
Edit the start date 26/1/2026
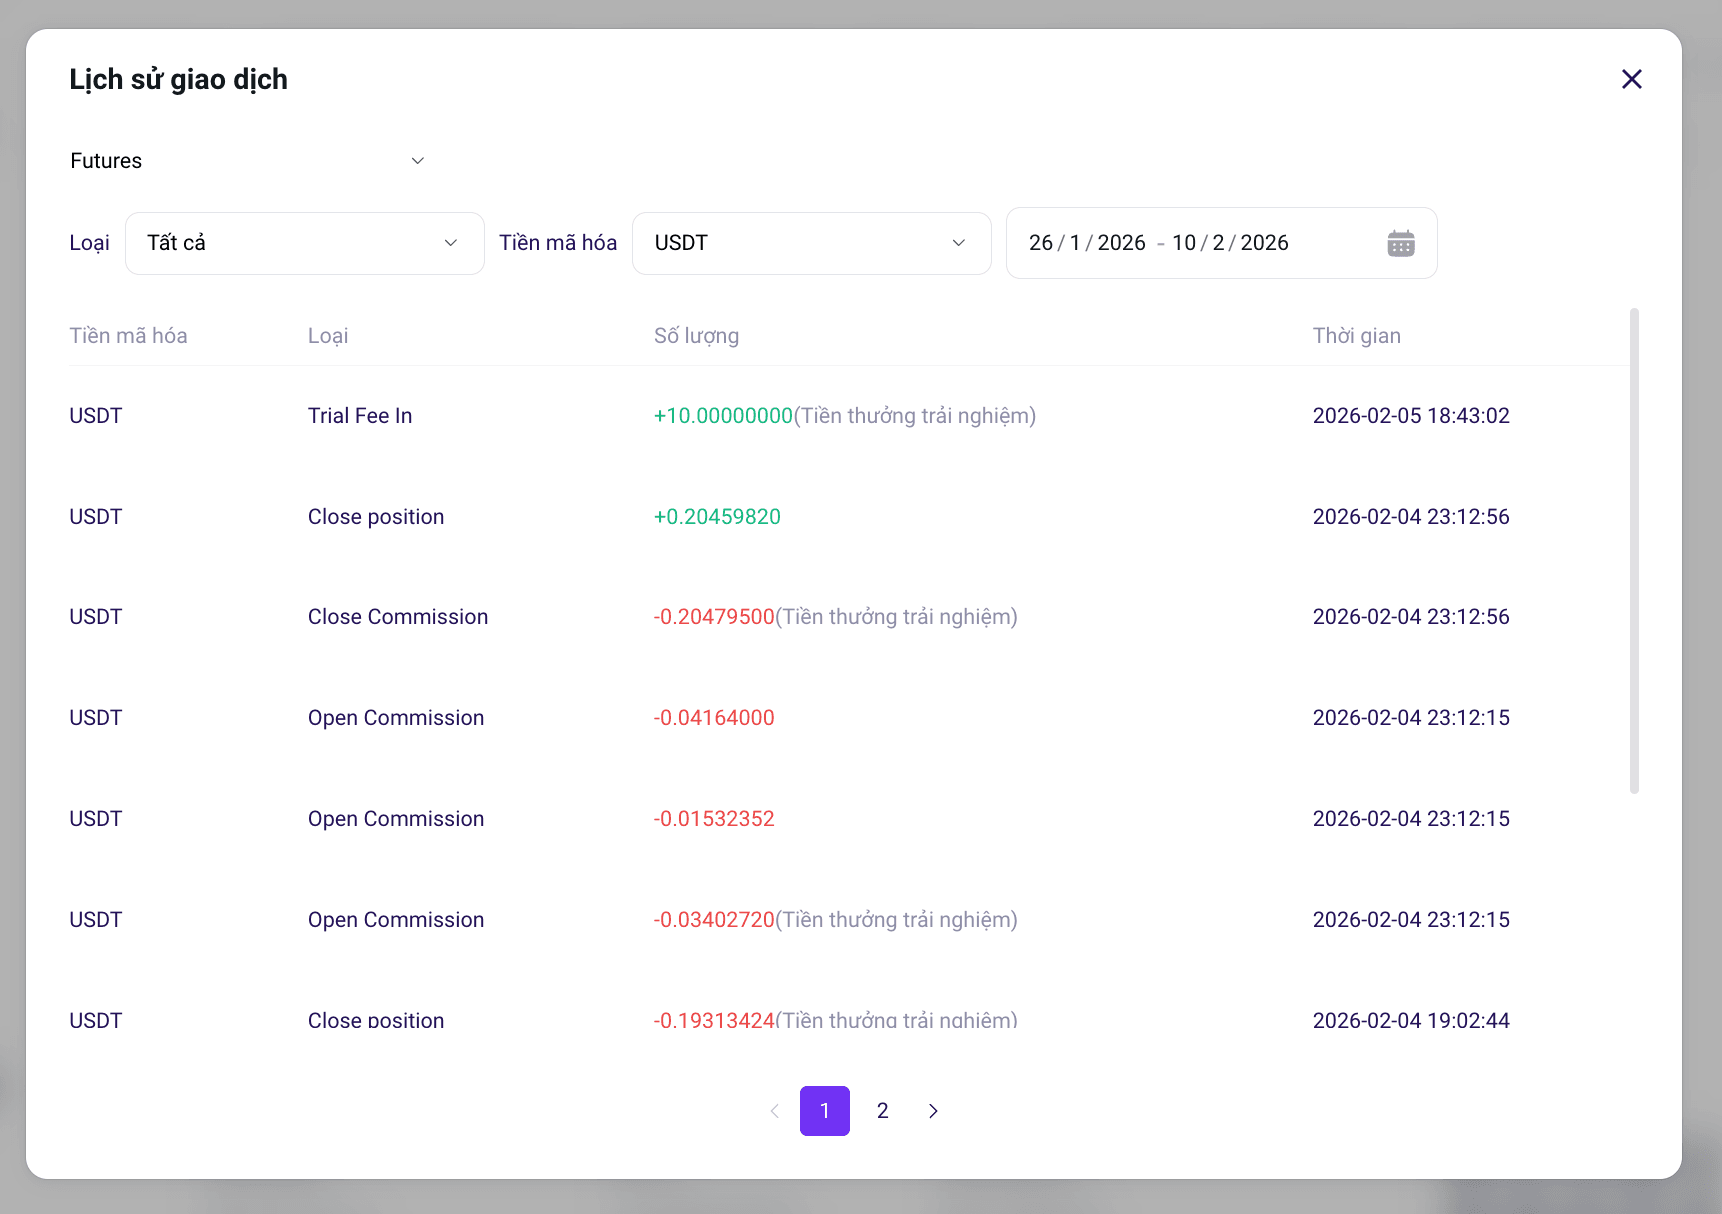point(1087,243)
